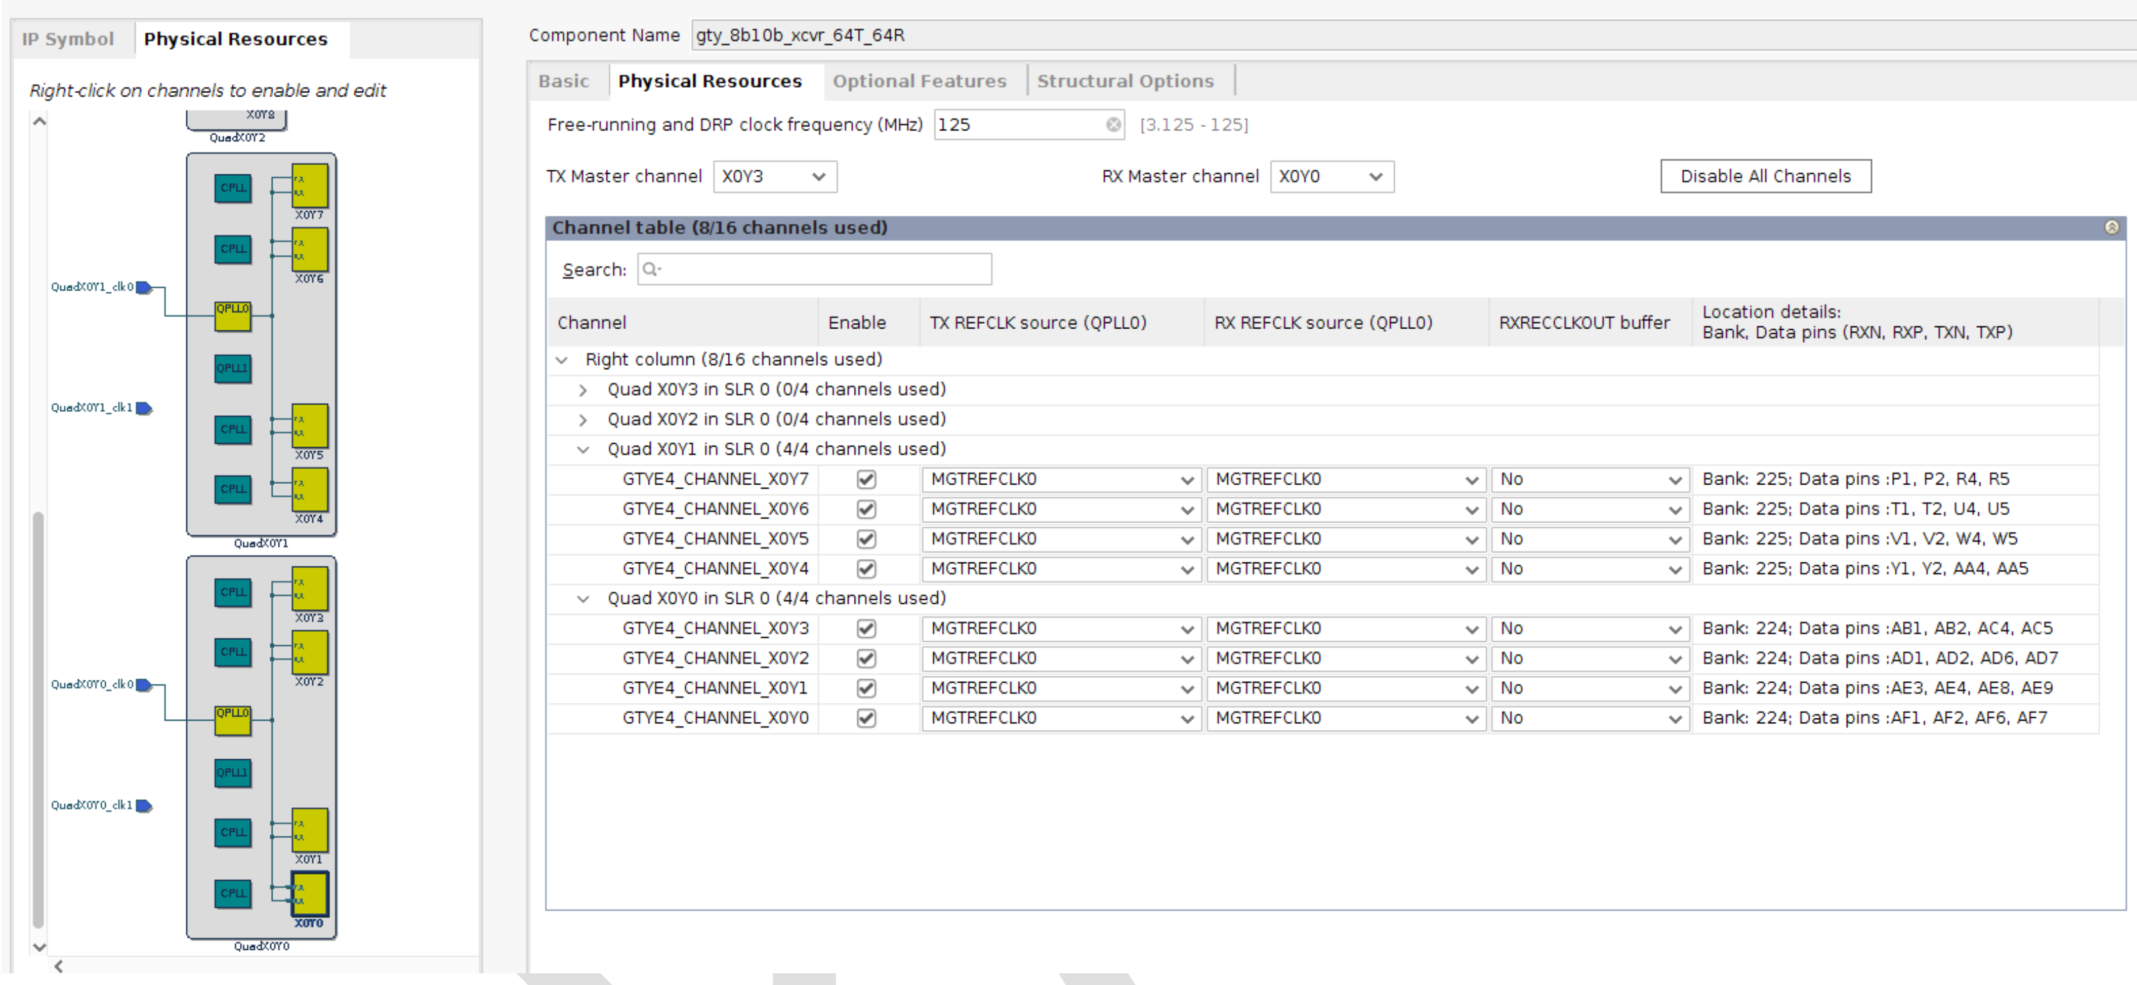Disable GTYE4_CHANNEL_X0Y0 enable checkbox
2137x985 pixels.
pos(867,719)
